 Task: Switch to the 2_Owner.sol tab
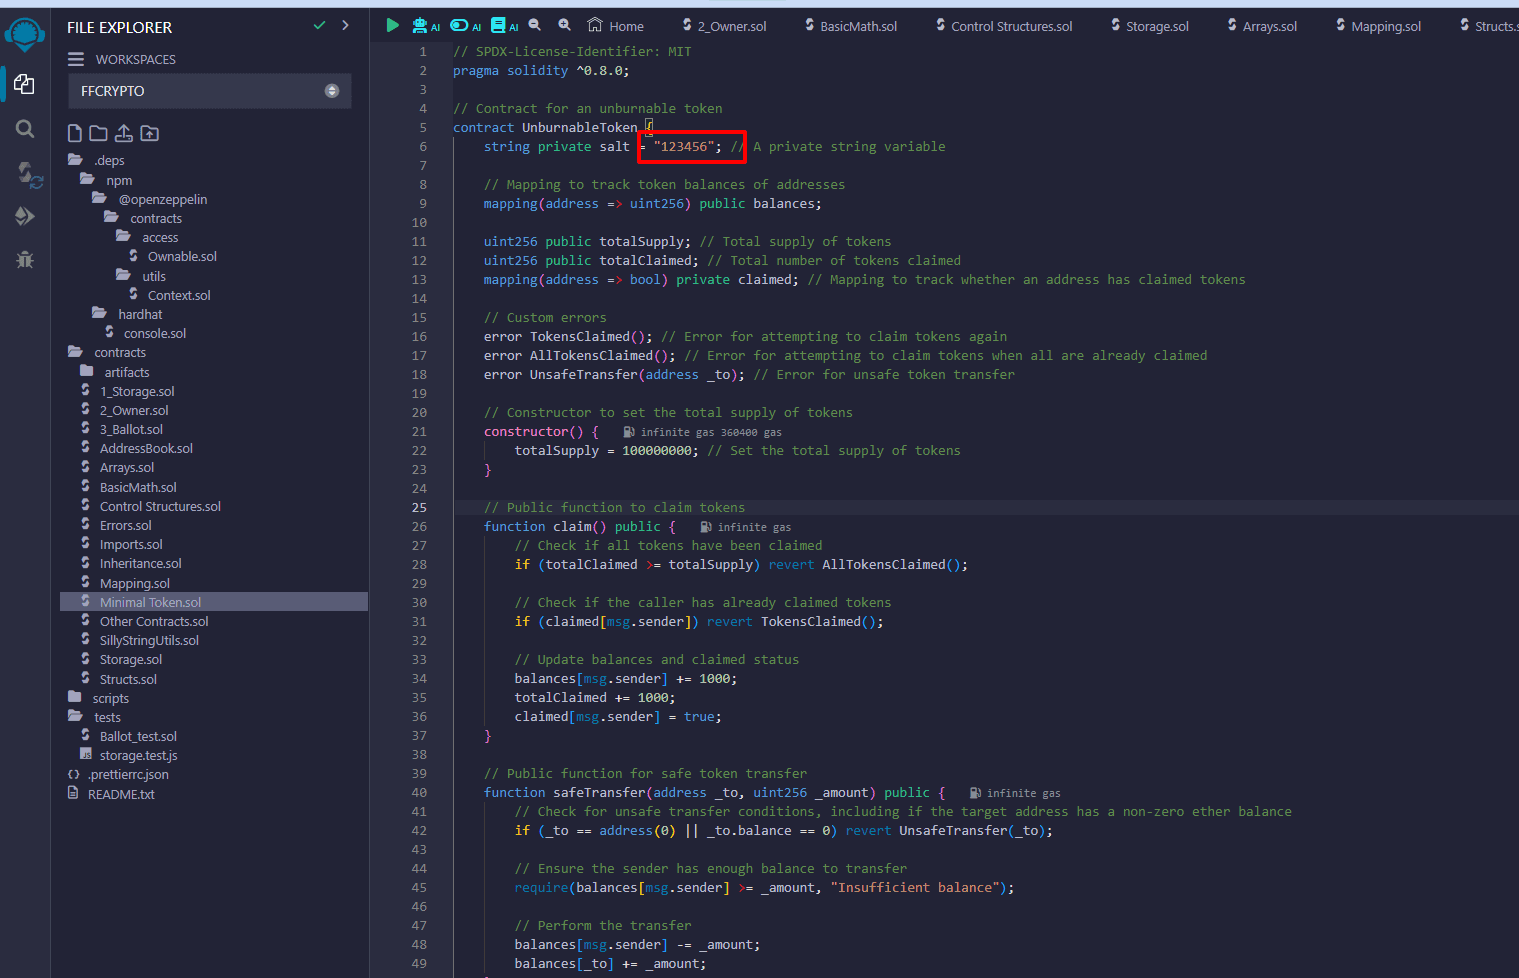tap(725, 26)
